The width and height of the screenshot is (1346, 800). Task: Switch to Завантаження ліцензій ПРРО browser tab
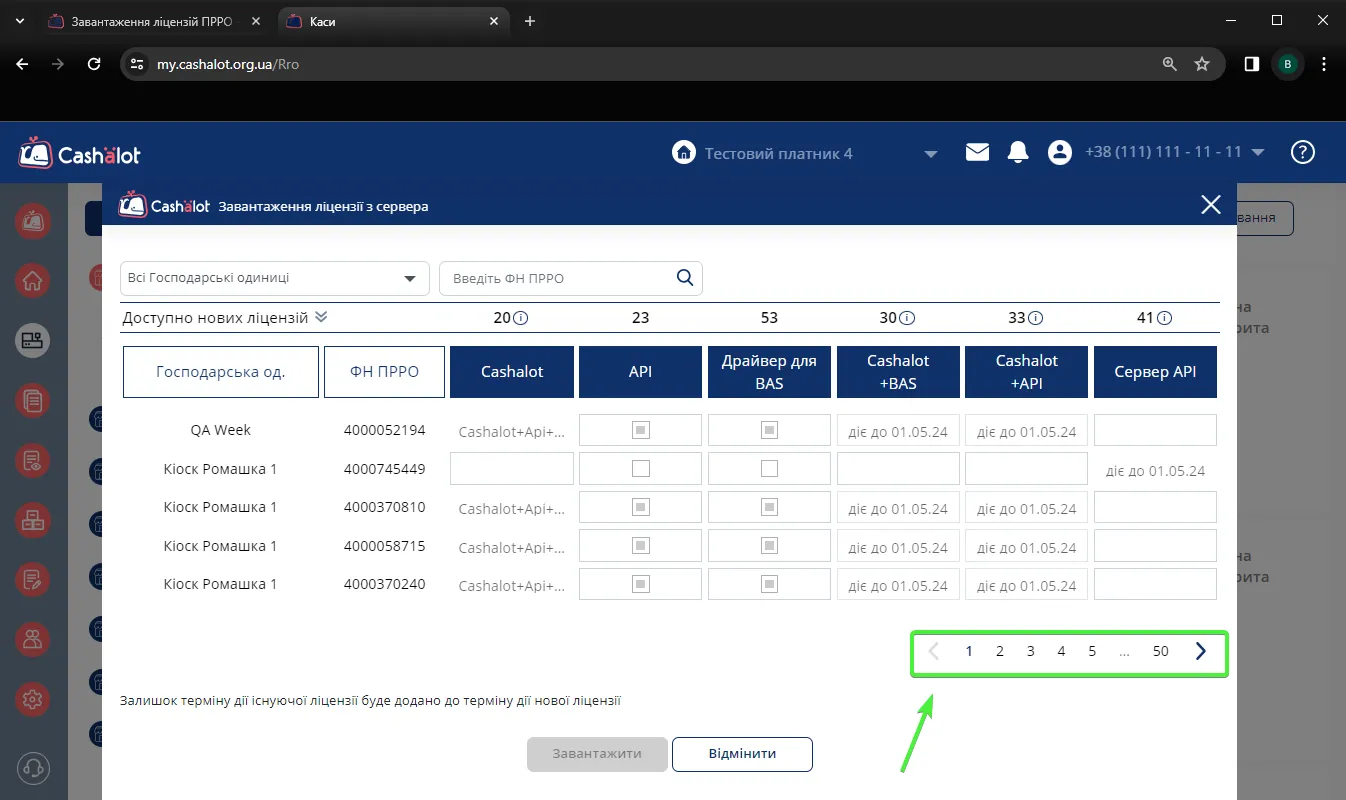pos(159,21)
